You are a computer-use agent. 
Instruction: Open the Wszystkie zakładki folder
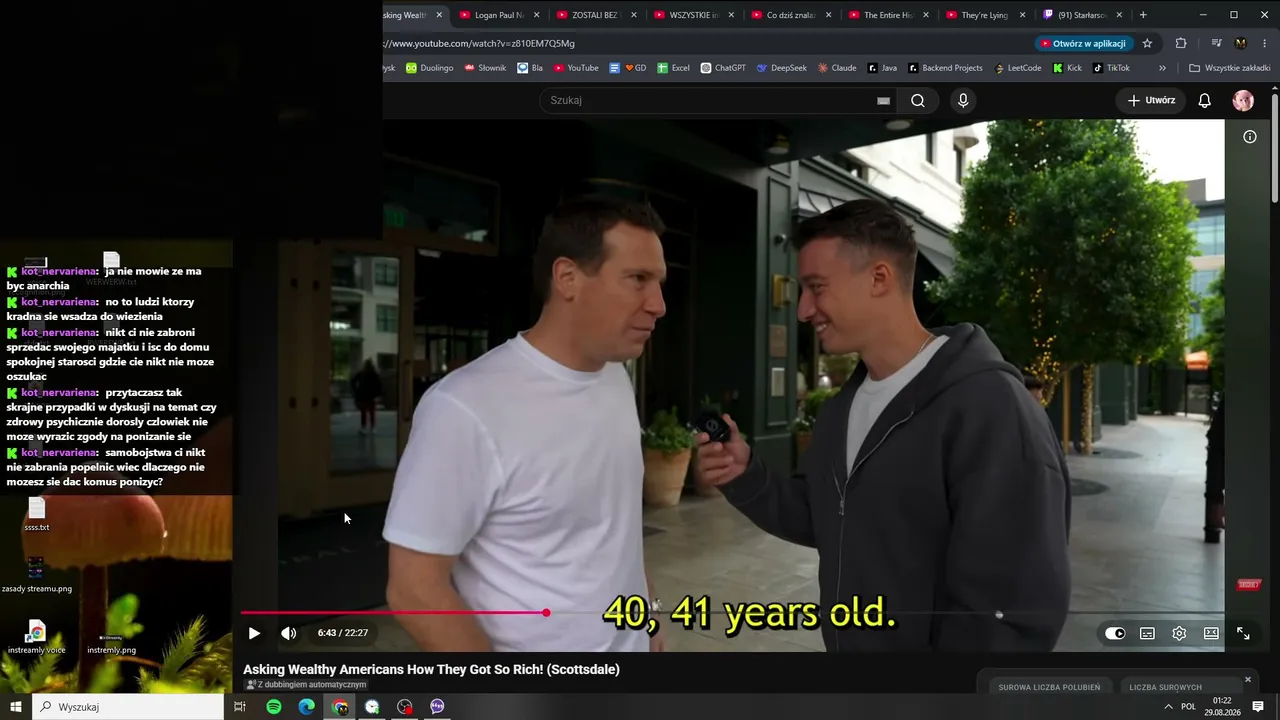pos(1230,68)
